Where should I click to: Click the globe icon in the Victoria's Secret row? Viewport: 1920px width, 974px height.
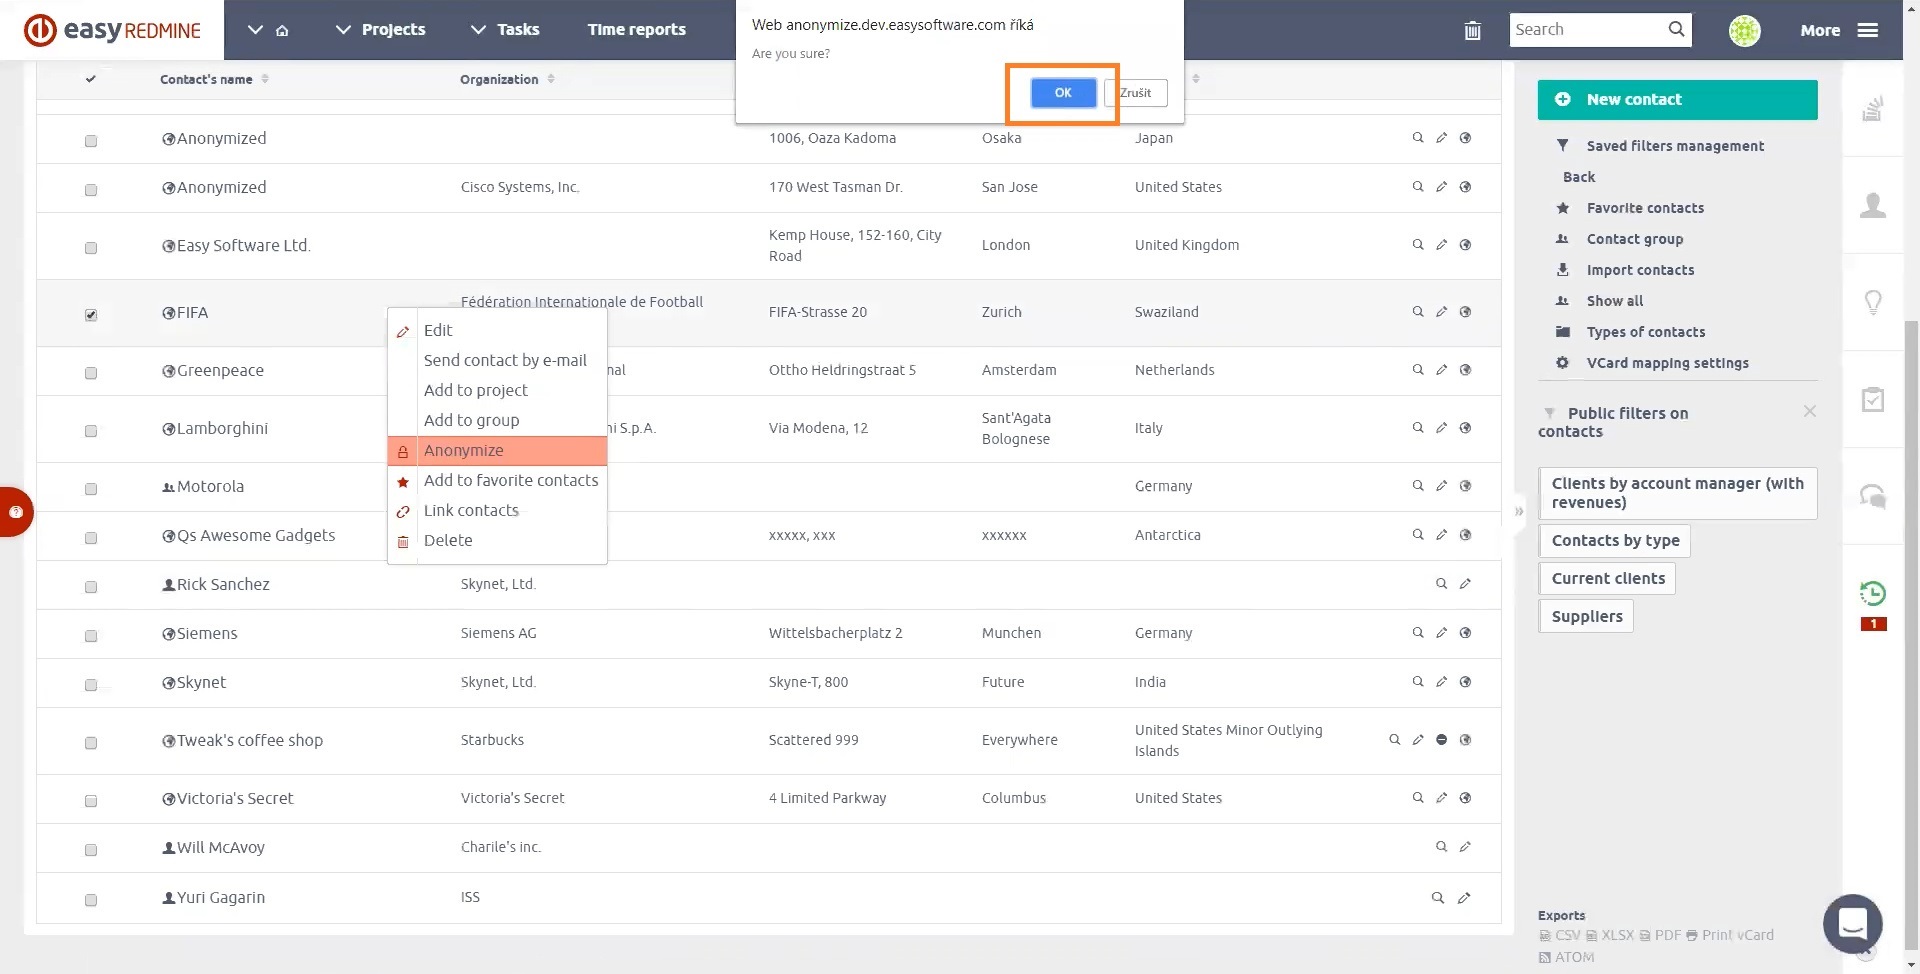tap(1465, 798)
